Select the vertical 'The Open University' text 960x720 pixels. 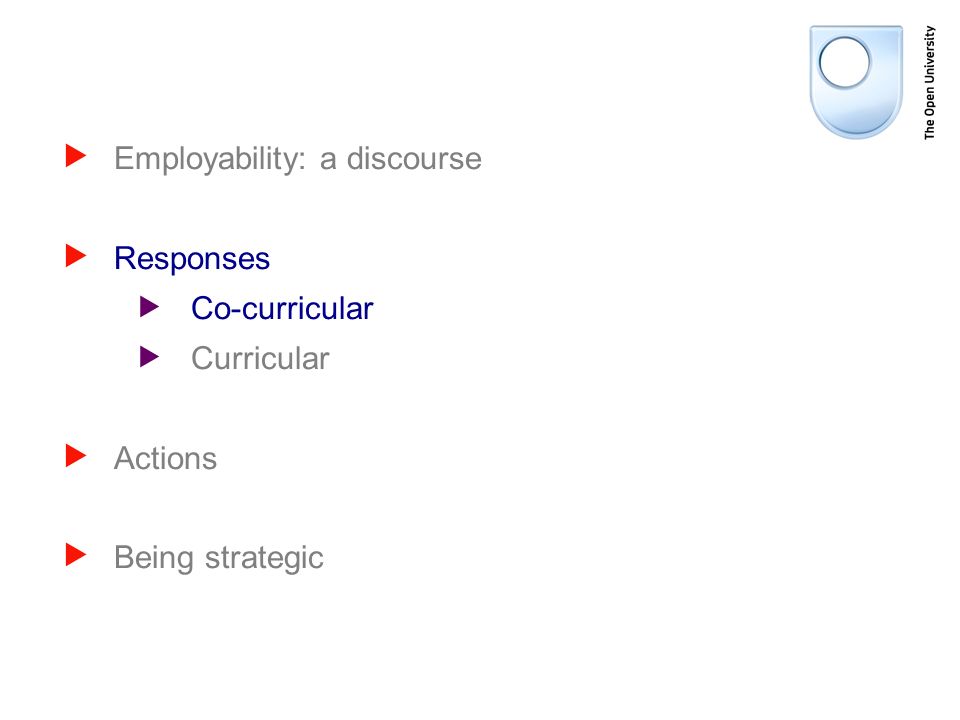coord(929,83)
